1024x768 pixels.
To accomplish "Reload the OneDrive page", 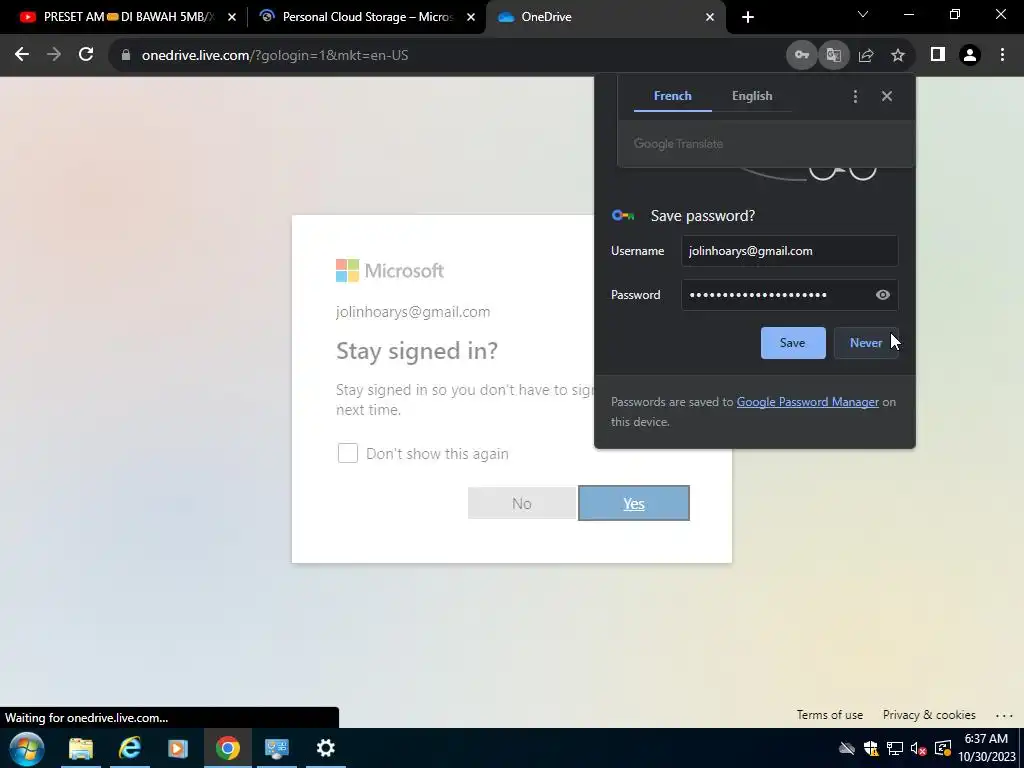I will coord(86,55).
